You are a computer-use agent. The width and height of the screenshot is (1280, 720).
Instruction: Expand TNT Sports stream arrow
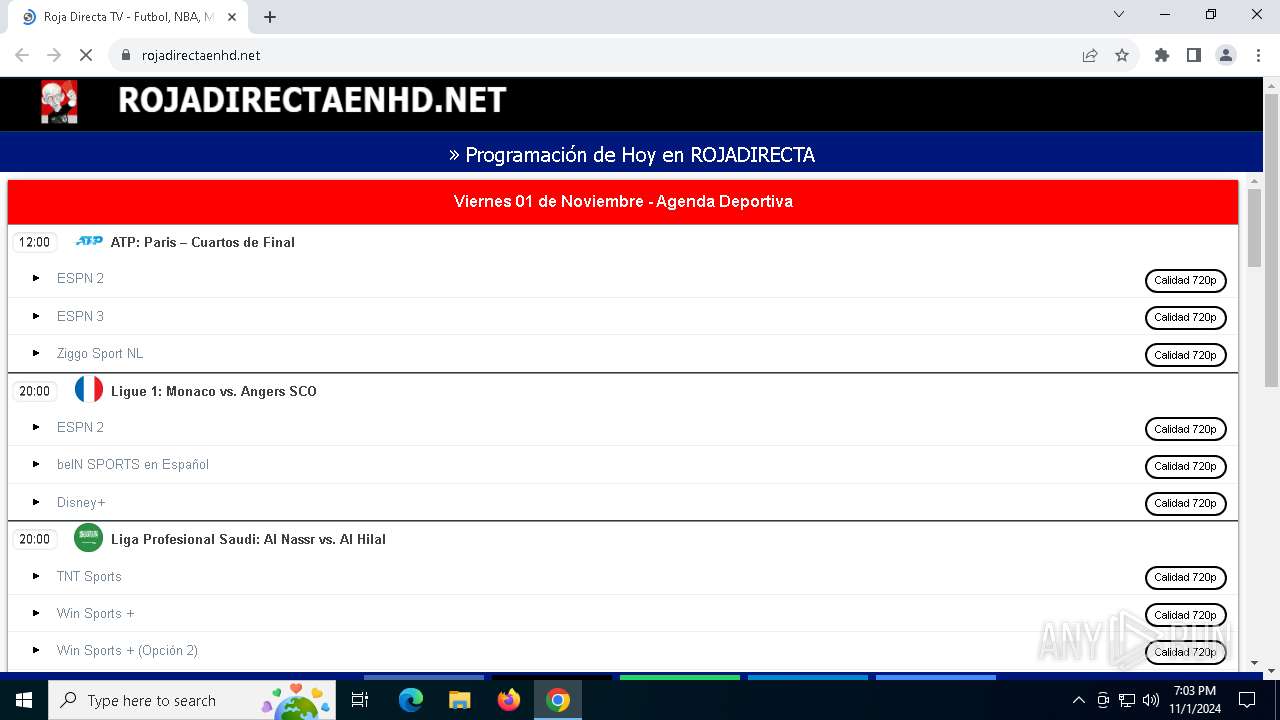click(36, 576)
